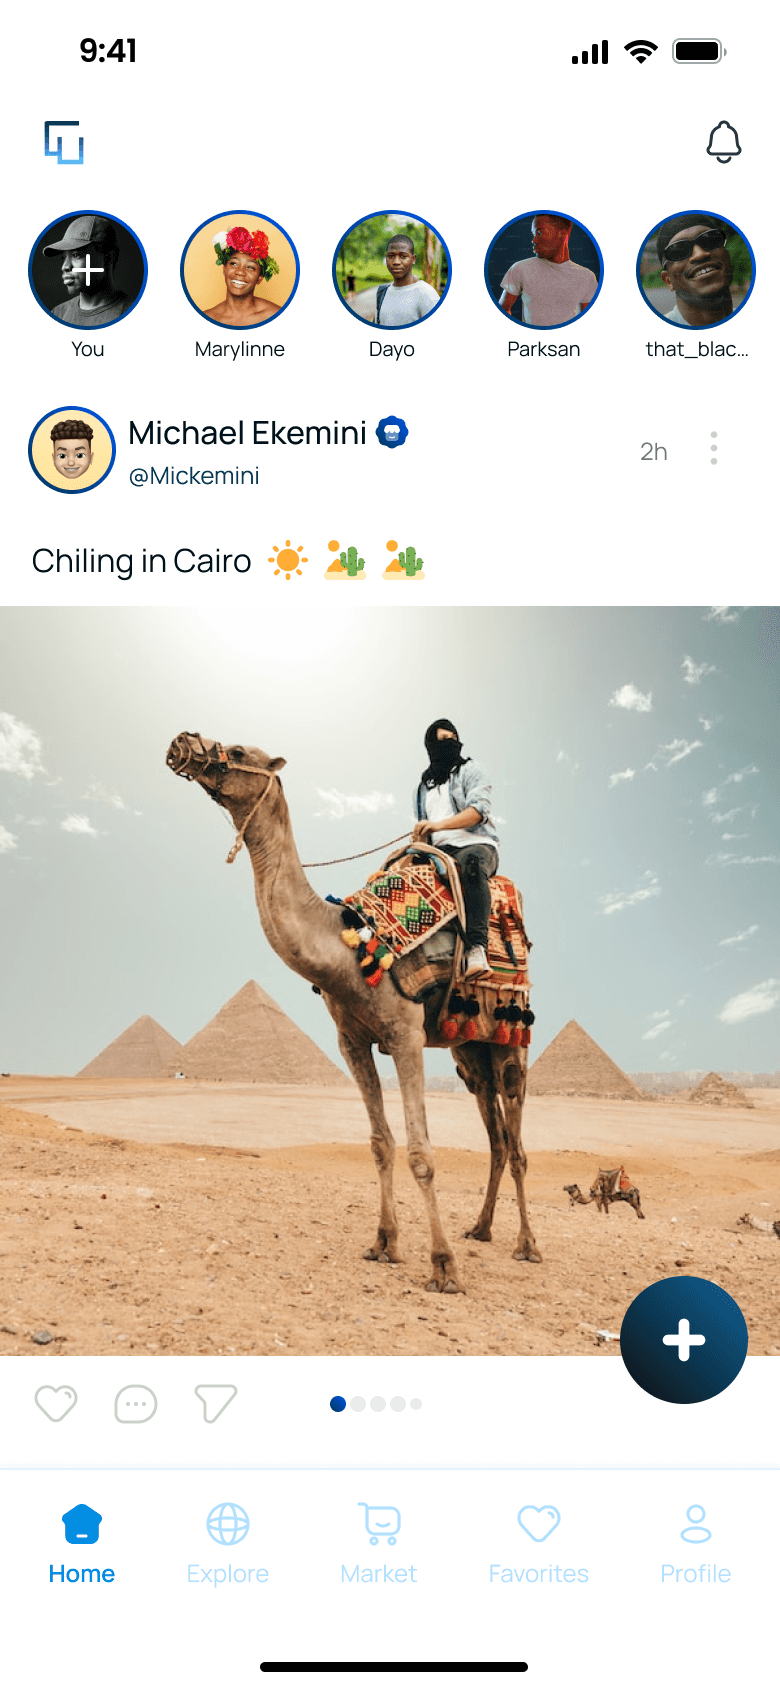
Task: Open the notifications bell
Action: (724, 142)
